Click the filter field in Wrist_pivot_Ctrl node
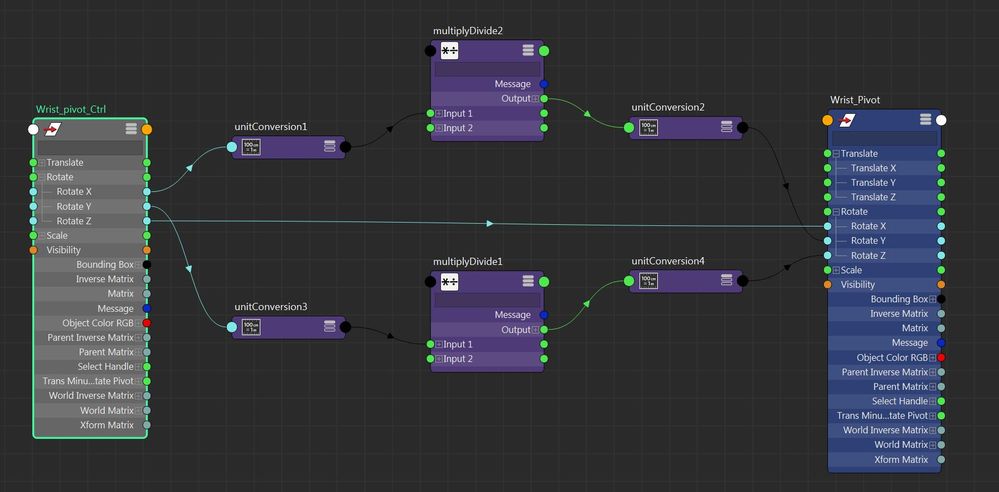Screen dimensions: 999x492 90,148
